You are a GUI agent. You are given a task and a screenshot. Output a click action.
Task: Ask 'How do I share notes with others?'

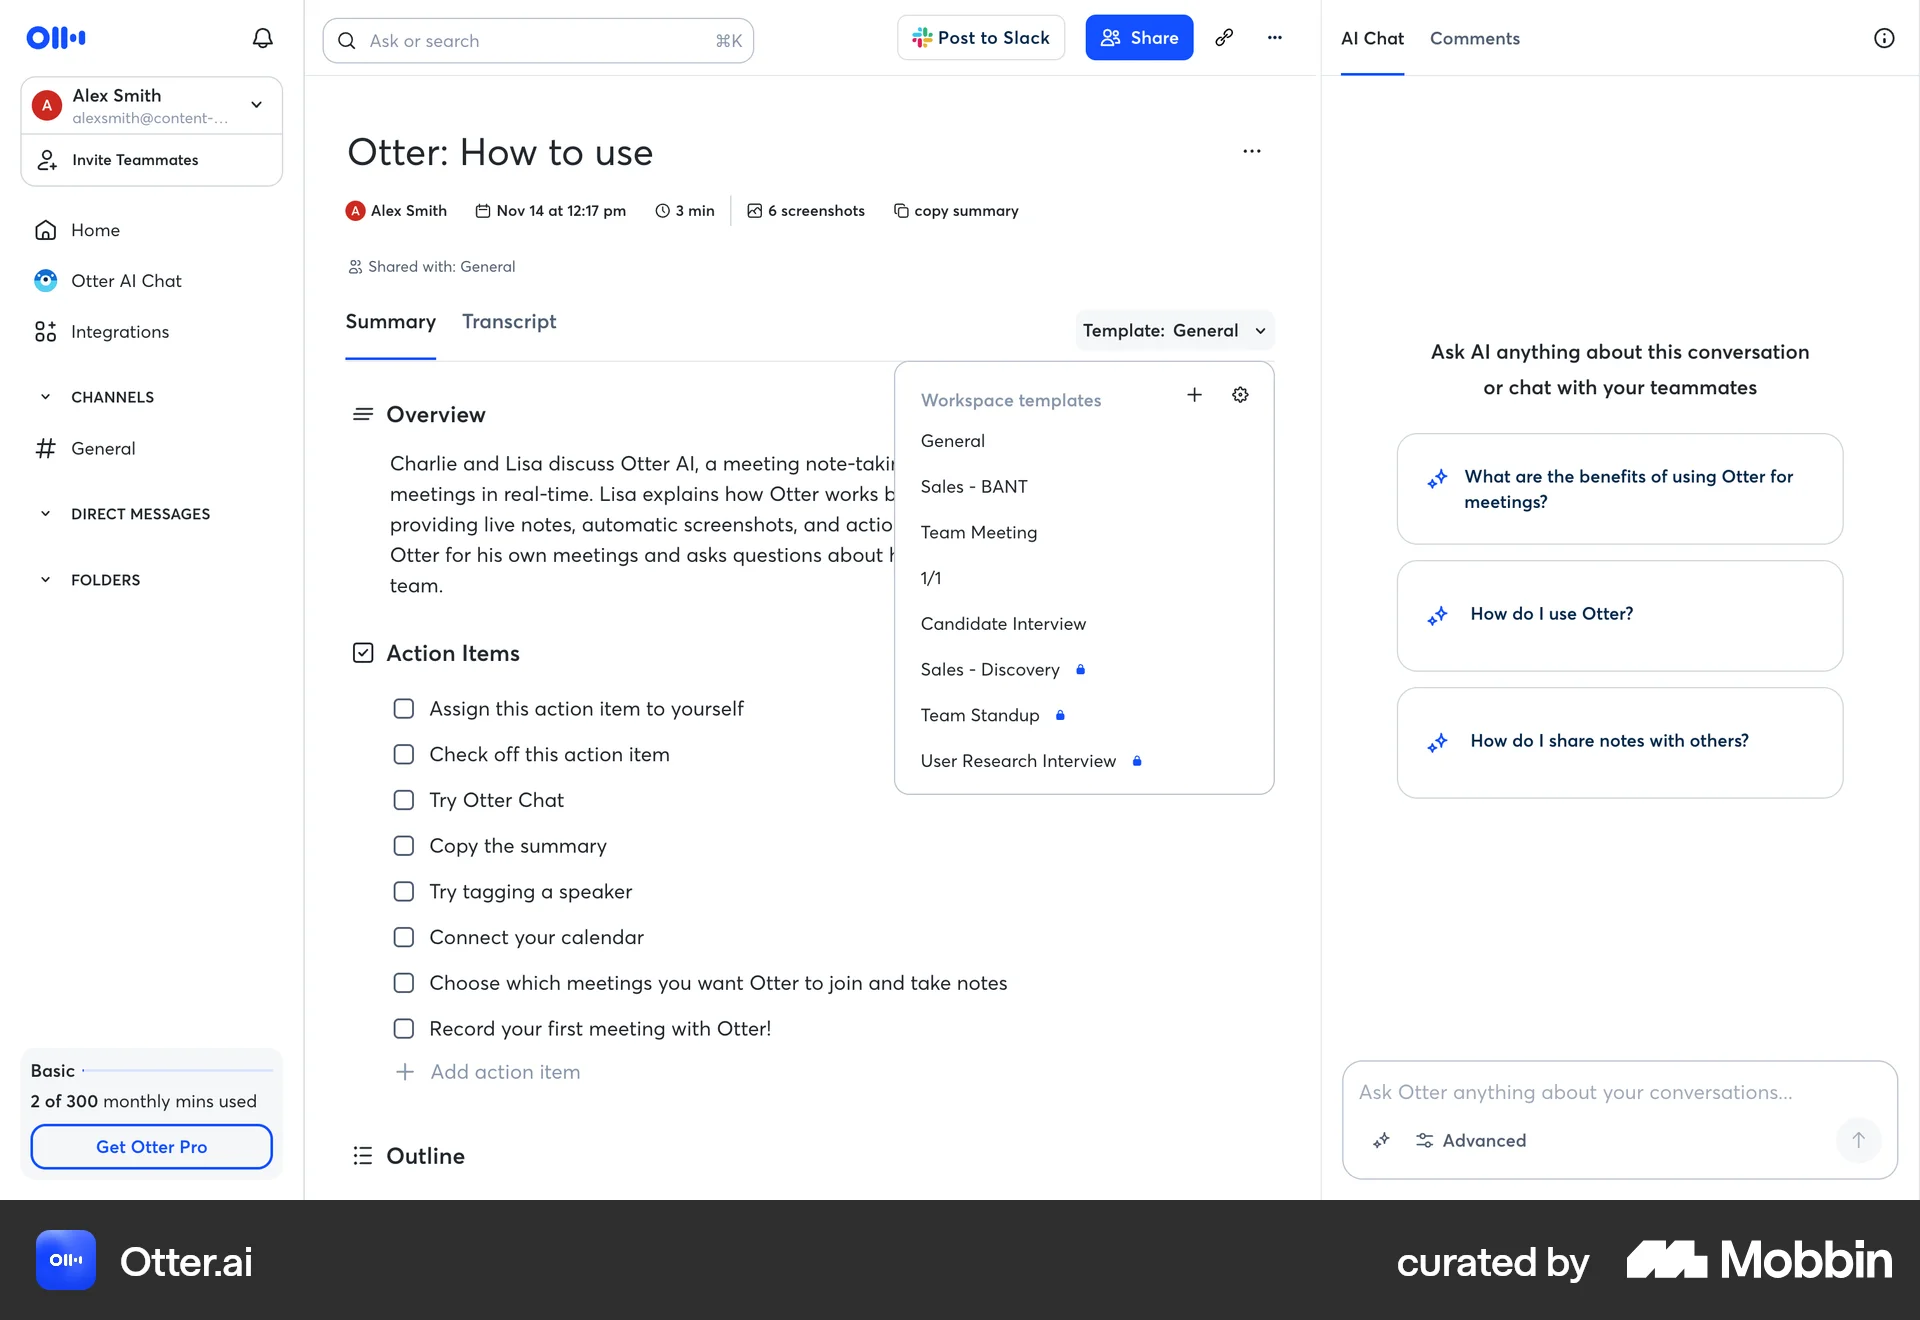(x=1620, y=743)
